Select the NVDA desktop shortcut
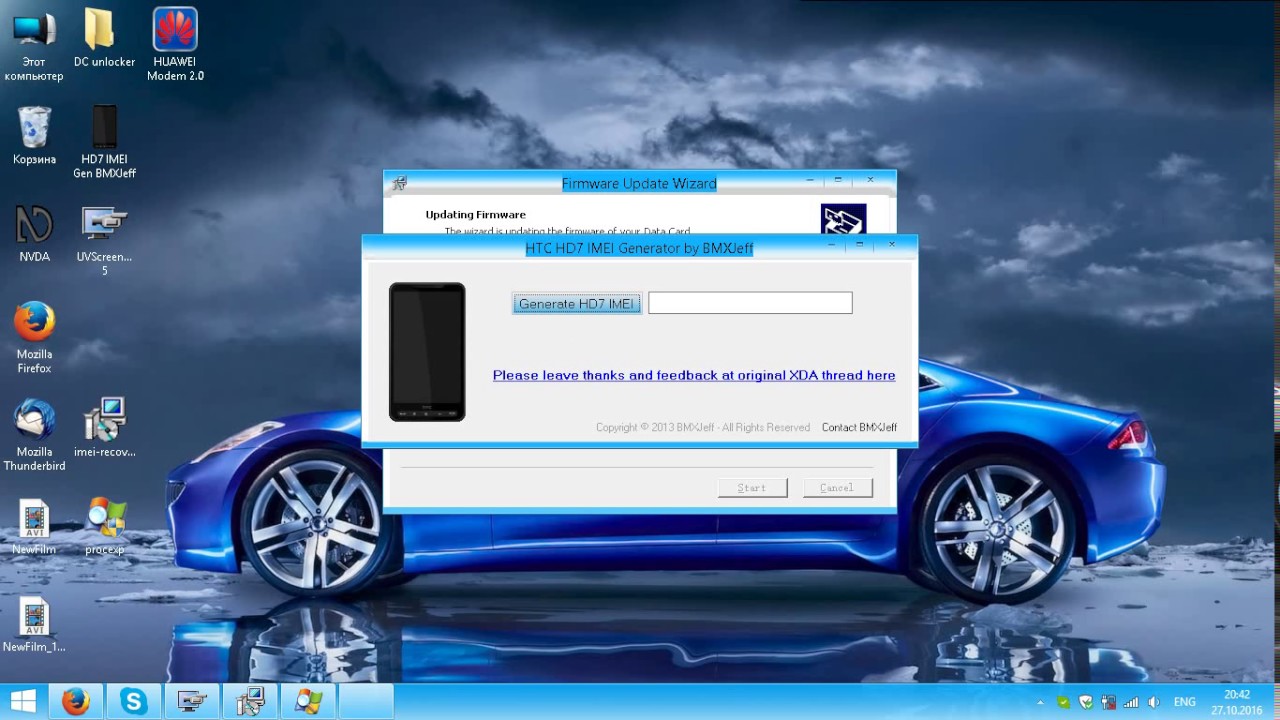 (34, 234)
